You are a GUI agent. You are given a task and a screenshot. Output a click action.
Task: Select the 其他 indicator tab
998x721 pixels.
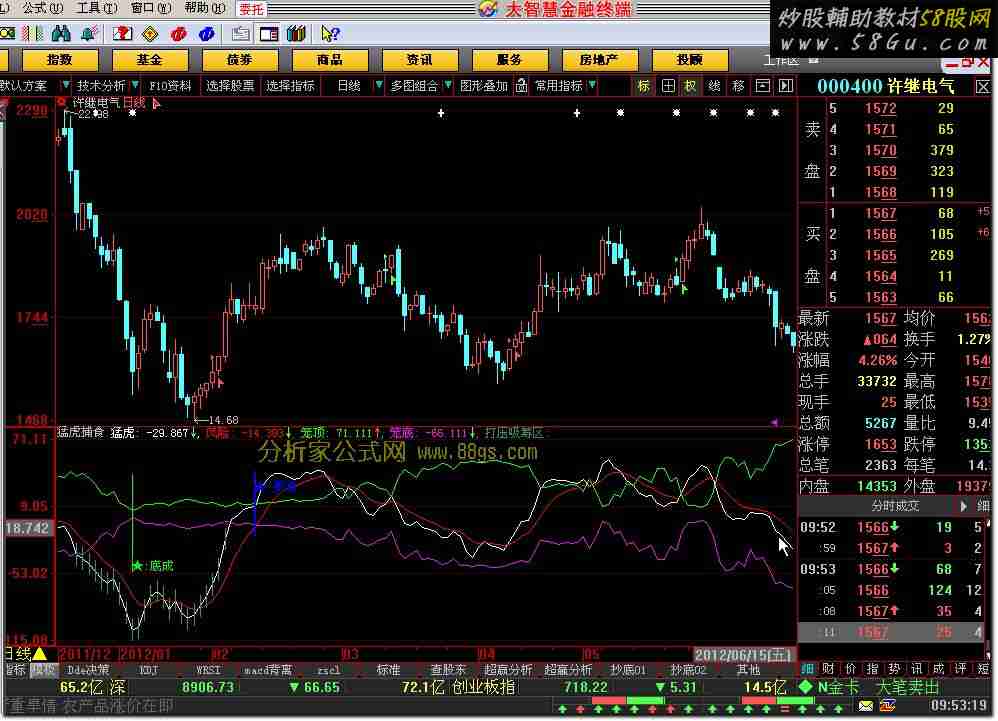748,669
